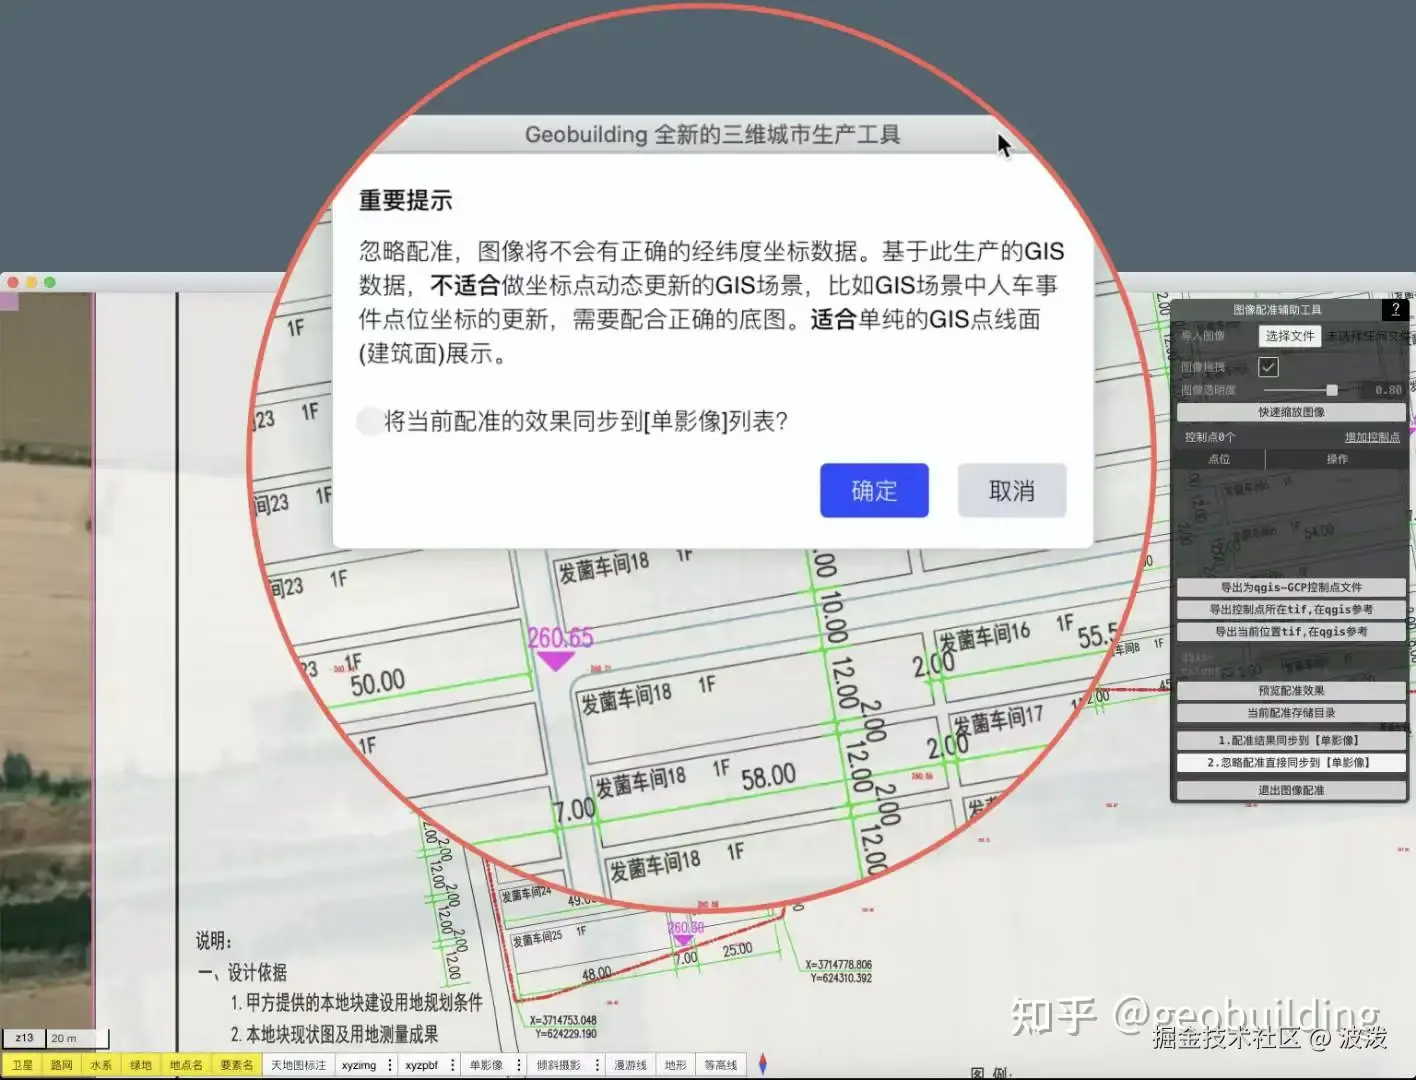This screenshot has width=1416, height=1080.
Task: Select the xyzimg layer button
Action: click(359, 1065)
